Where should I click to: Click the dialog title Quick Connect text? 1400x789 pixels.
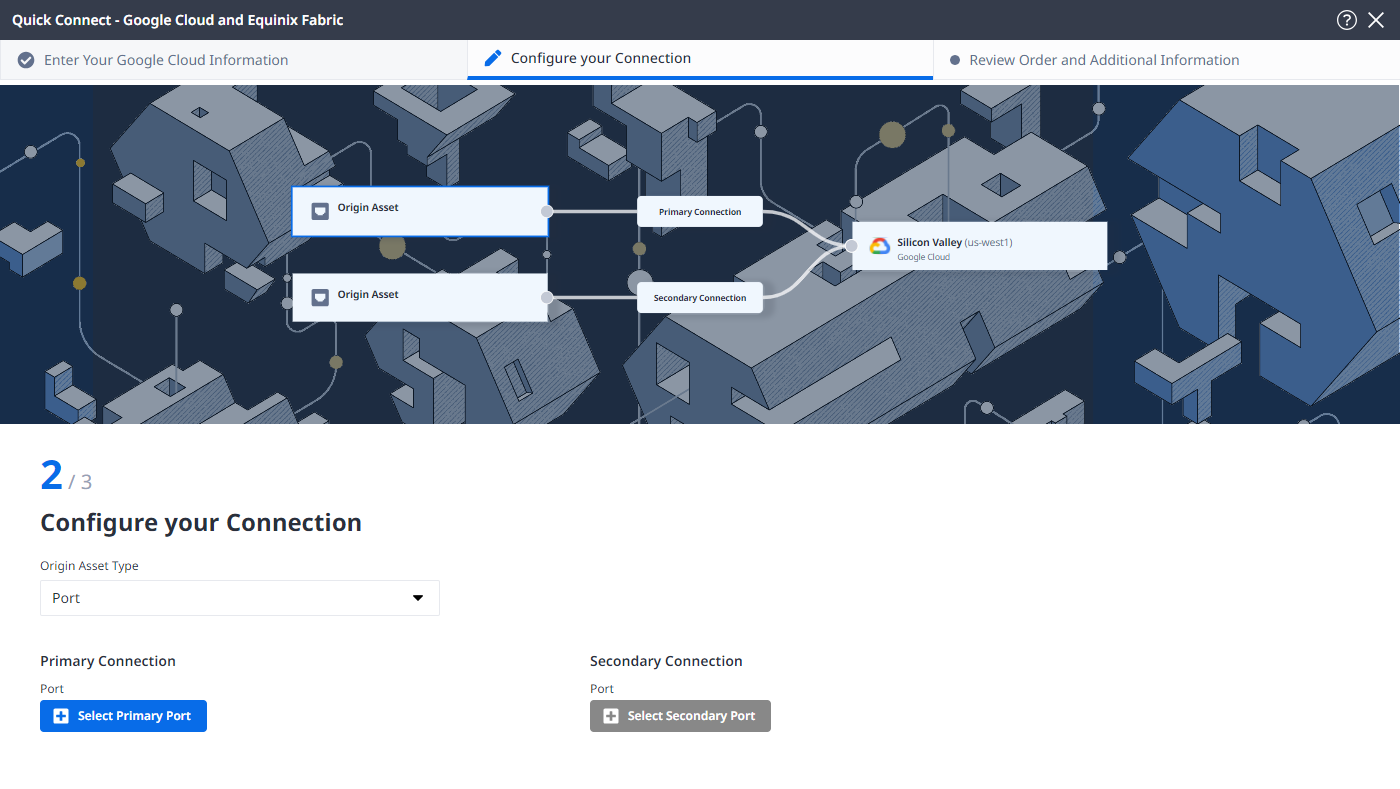tap(178, 20)
